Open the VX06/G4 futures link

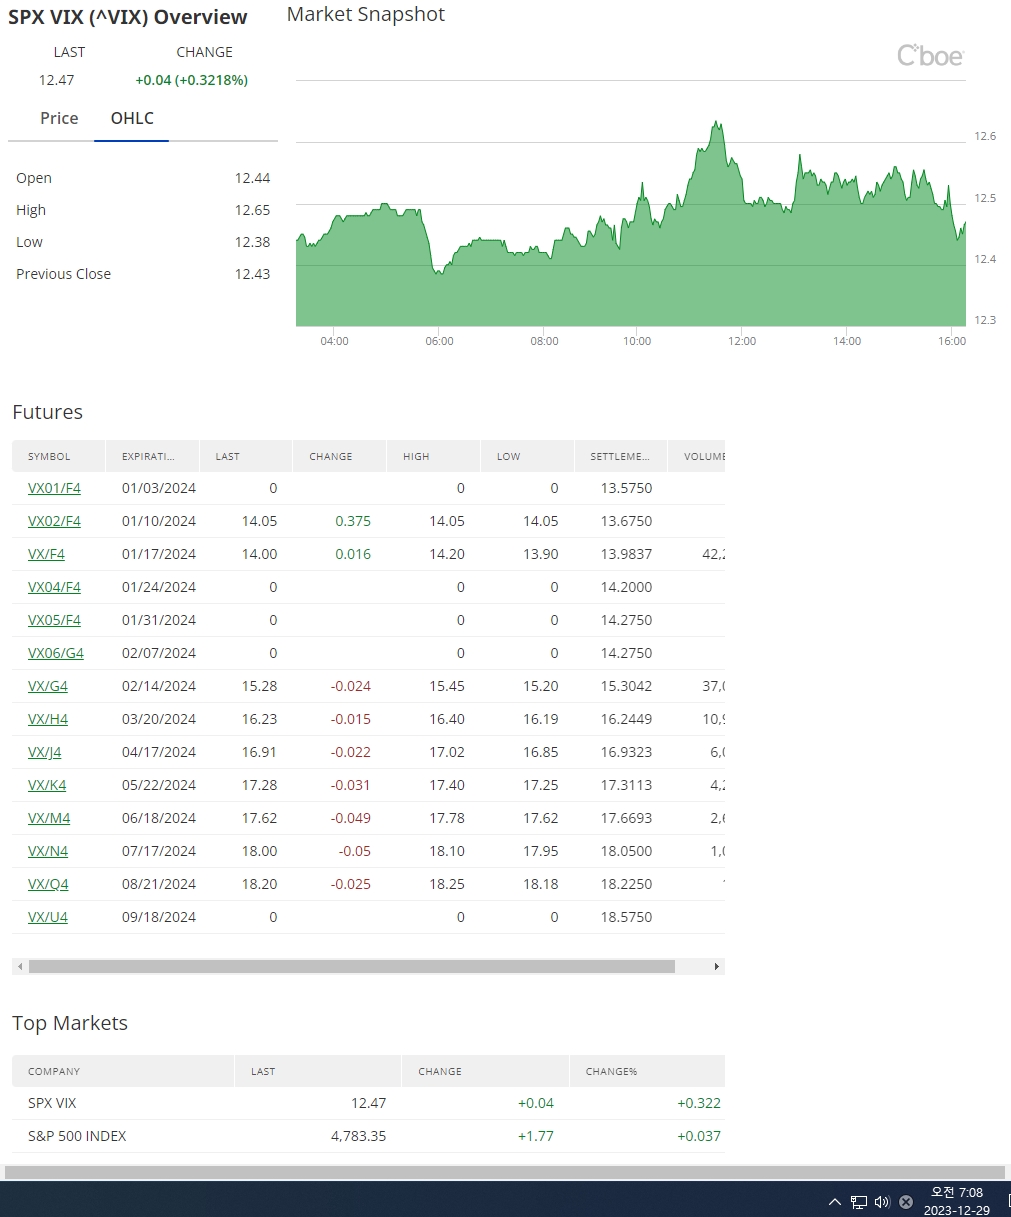coord(56,653)
